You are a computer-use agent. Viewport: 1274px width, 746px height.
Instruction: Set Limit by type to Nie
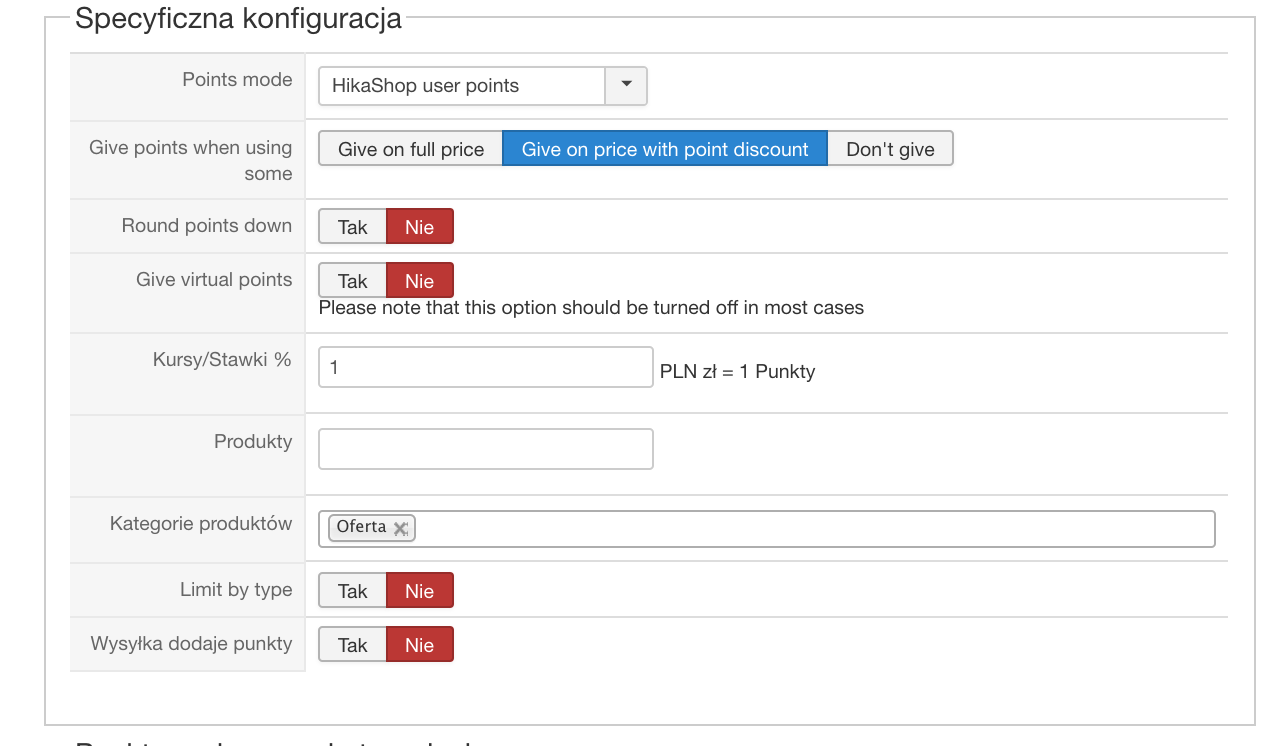(x=419, y=591)
